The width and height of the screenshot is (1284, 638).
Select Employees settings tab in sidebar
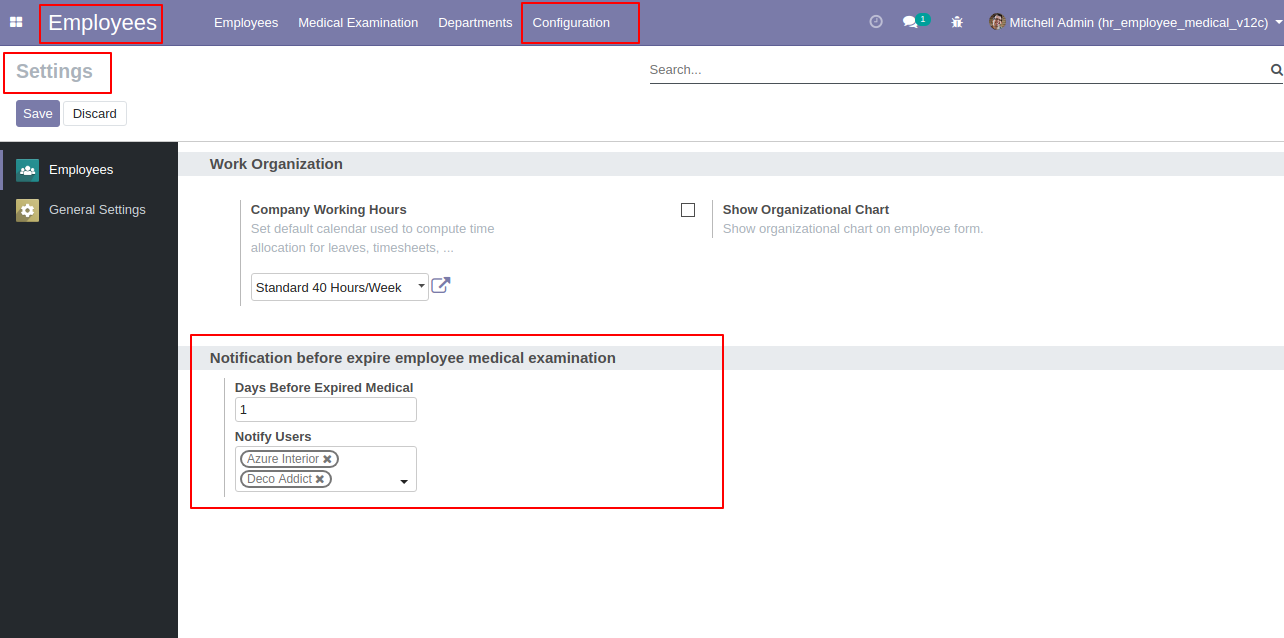(89, 170)
